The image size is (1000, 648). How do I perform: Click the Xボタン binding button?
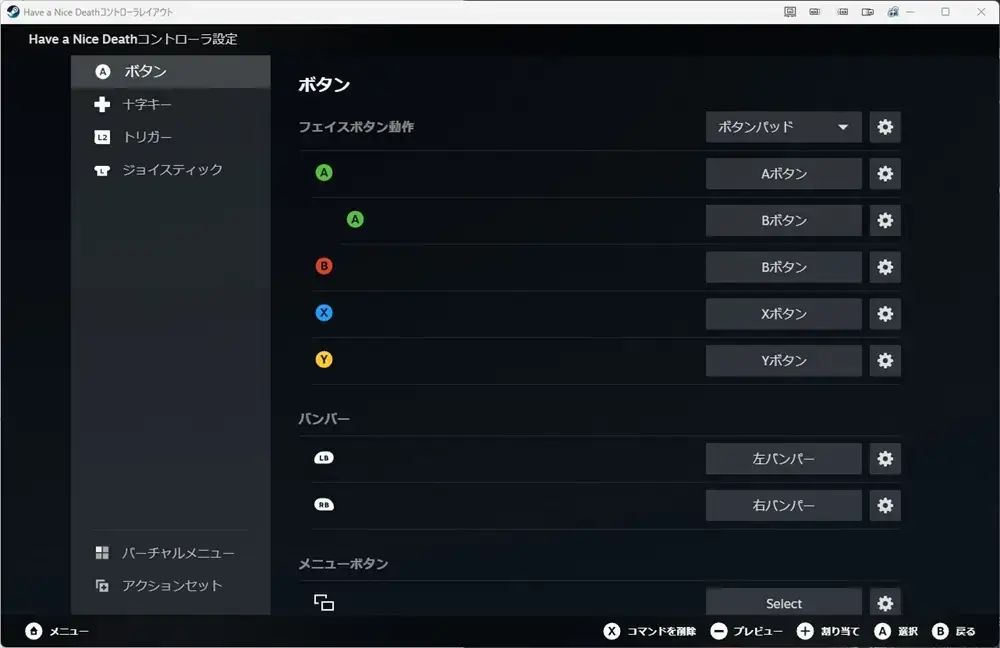[x=783, y=314]
